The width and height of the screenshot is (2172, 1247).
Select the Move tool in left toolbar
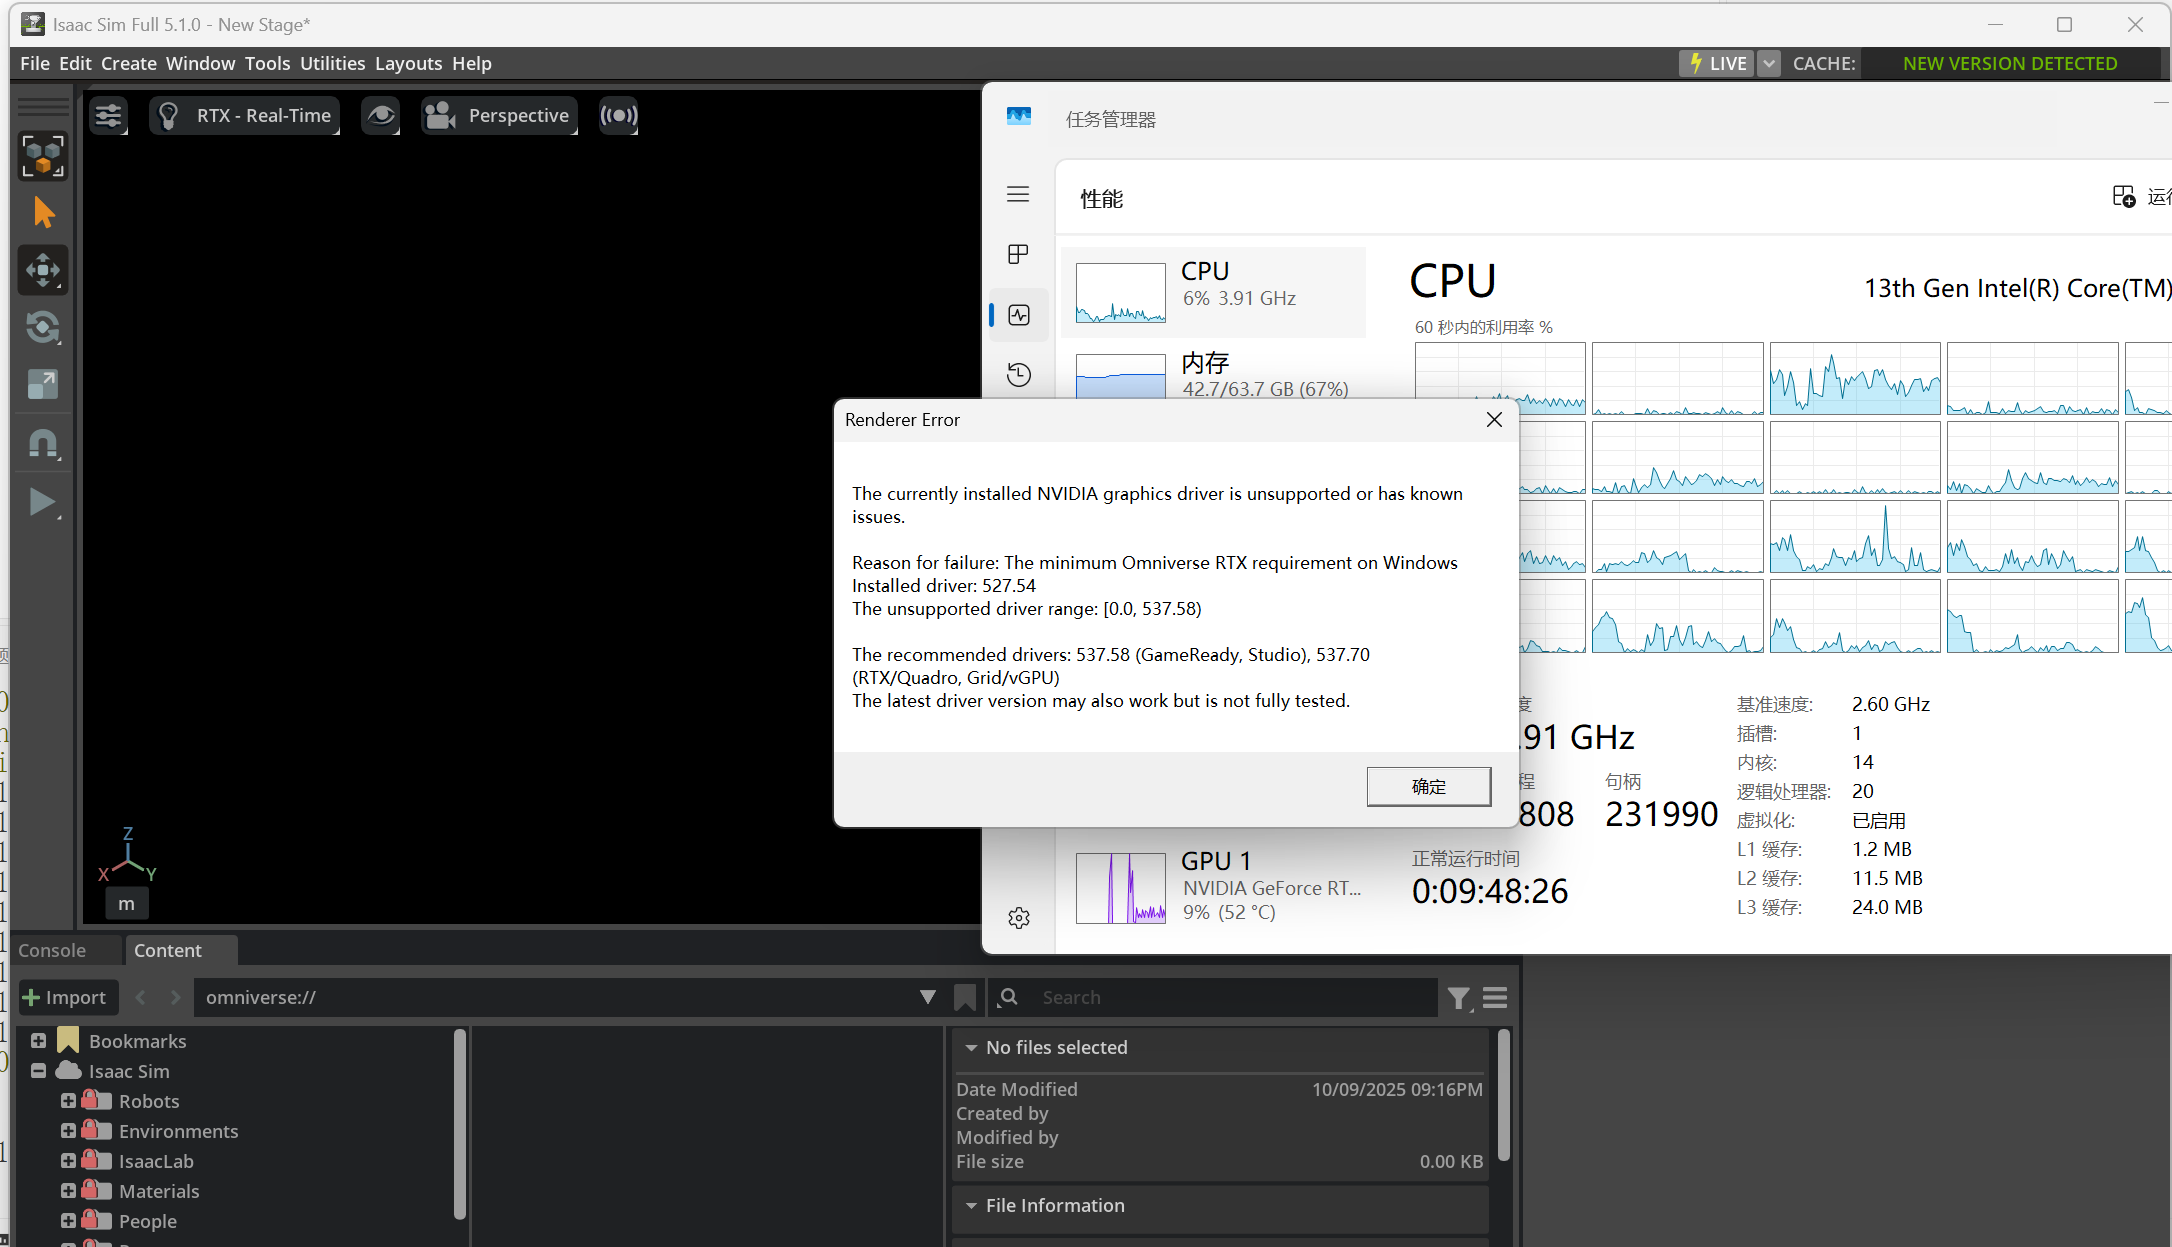click(43, 270)
